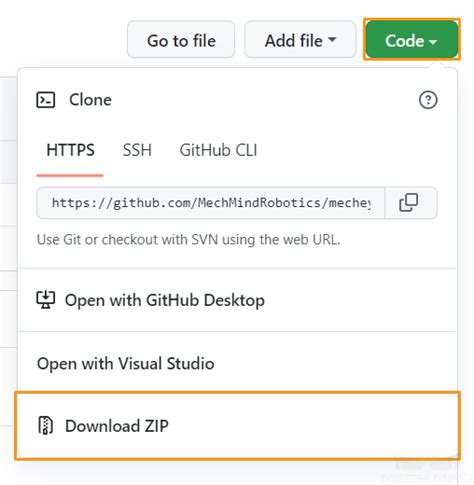Click the Add file caret arrow
This screenshot has height=485, width=474.
tap(332, 39)
